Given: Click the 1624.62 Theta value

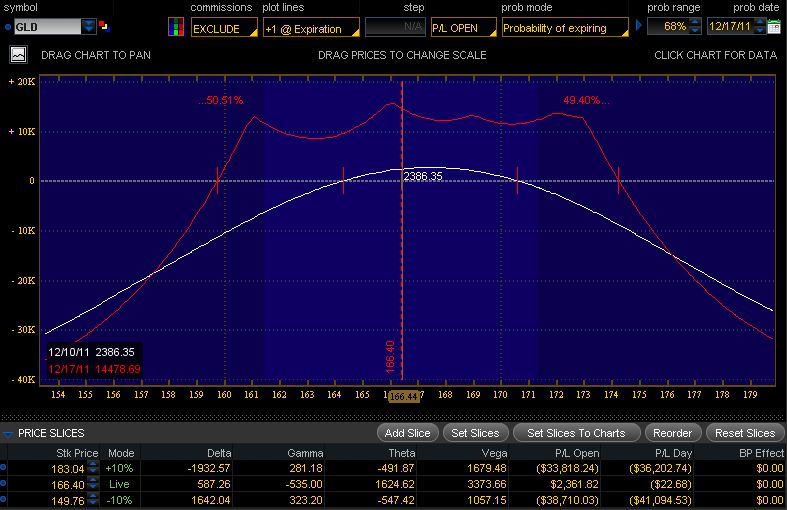Looking at the screenshot, I should click(x=395, y=484).
